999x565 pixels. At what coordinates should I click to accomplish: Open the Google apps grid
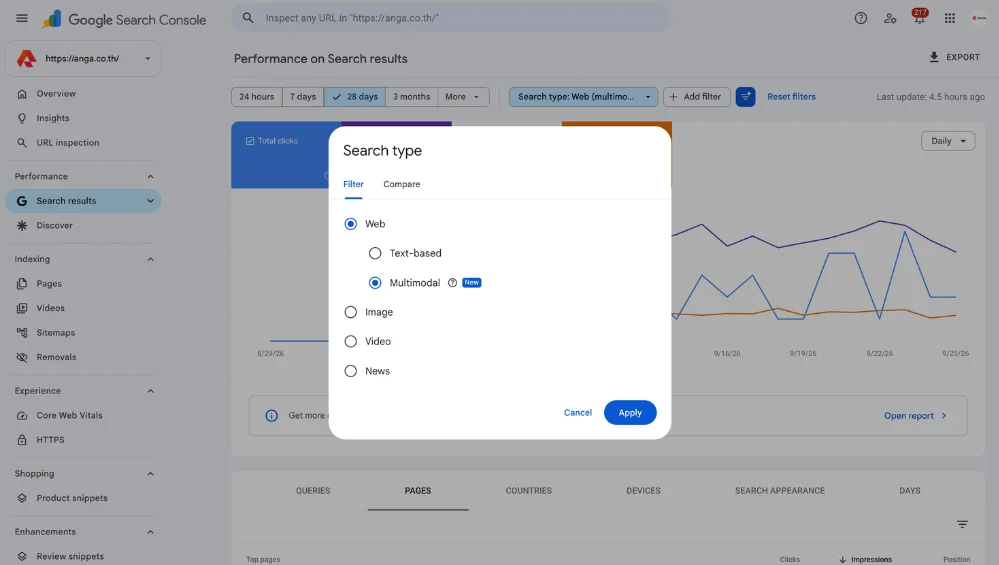pos(949,18)
